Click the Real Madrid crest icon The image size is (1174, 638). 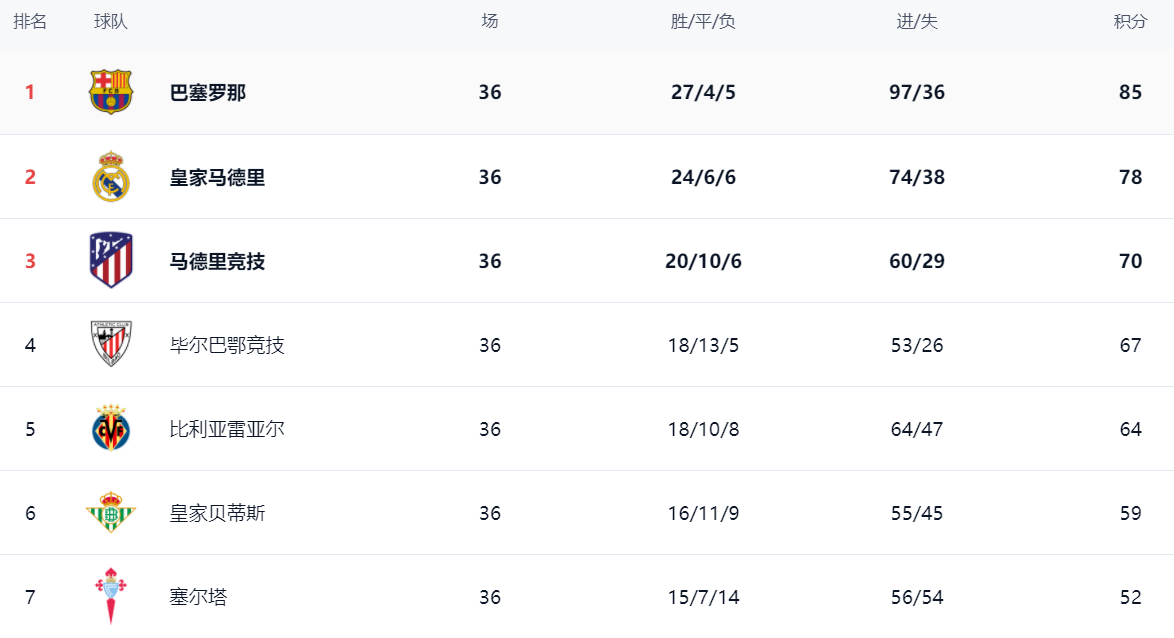click(111, 177)
